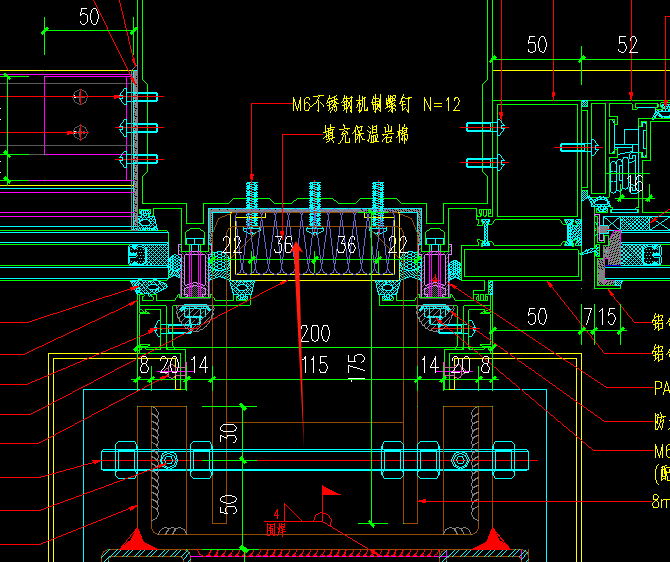Click the left 22 dimension text
This screenshot has width=670, height=562.
232,245
